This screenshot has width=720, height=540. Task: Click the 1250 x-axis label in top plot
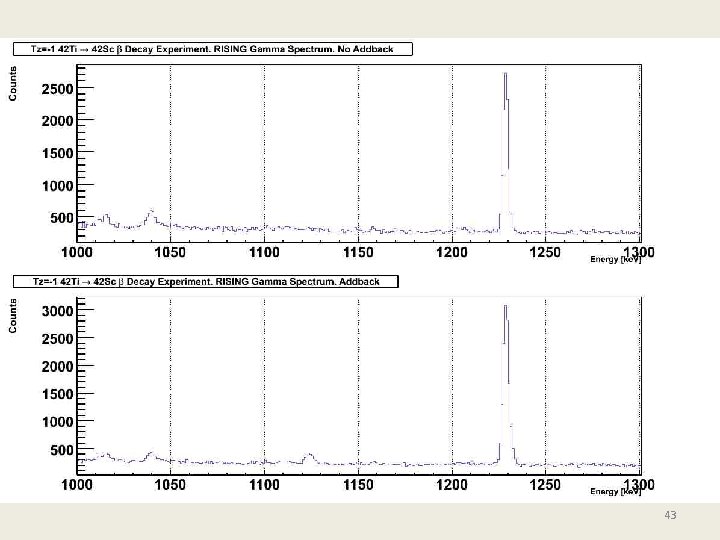coord(545,252)
